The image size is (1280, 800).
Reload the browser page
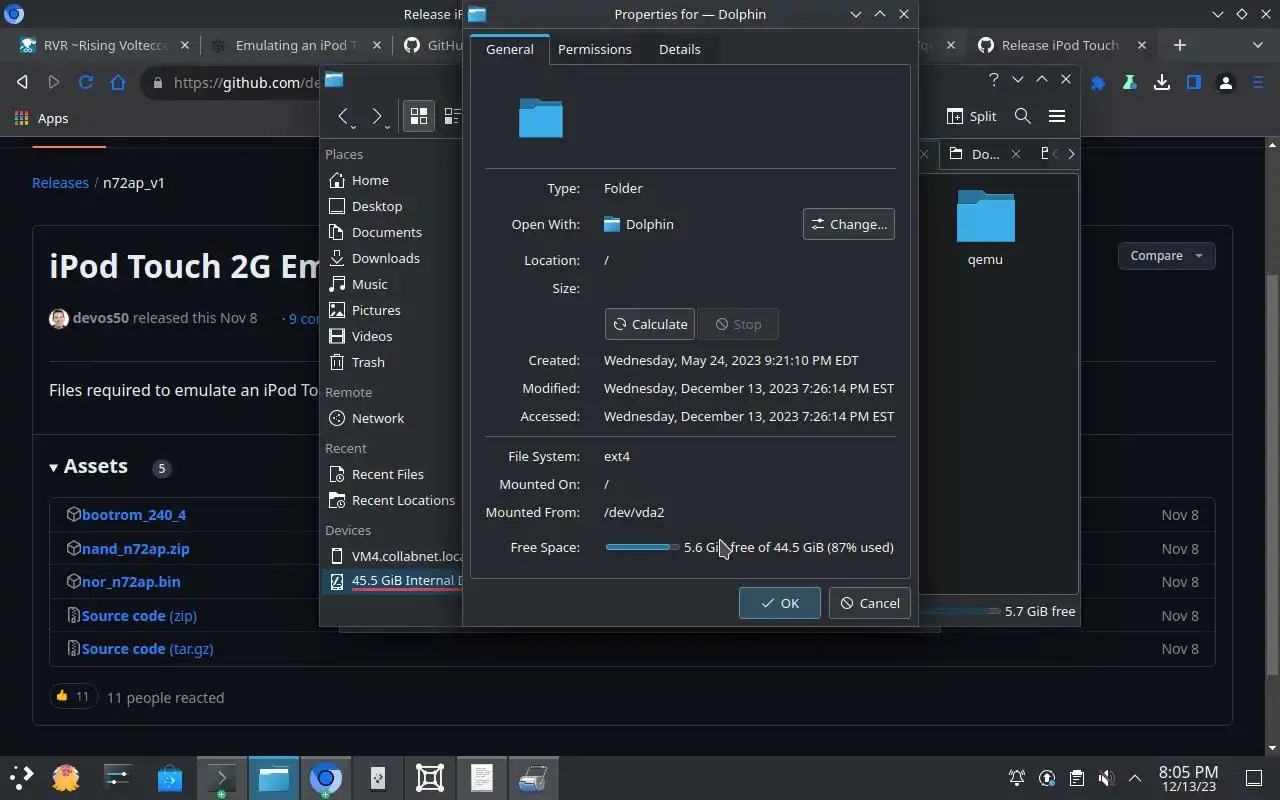(86, 83)
